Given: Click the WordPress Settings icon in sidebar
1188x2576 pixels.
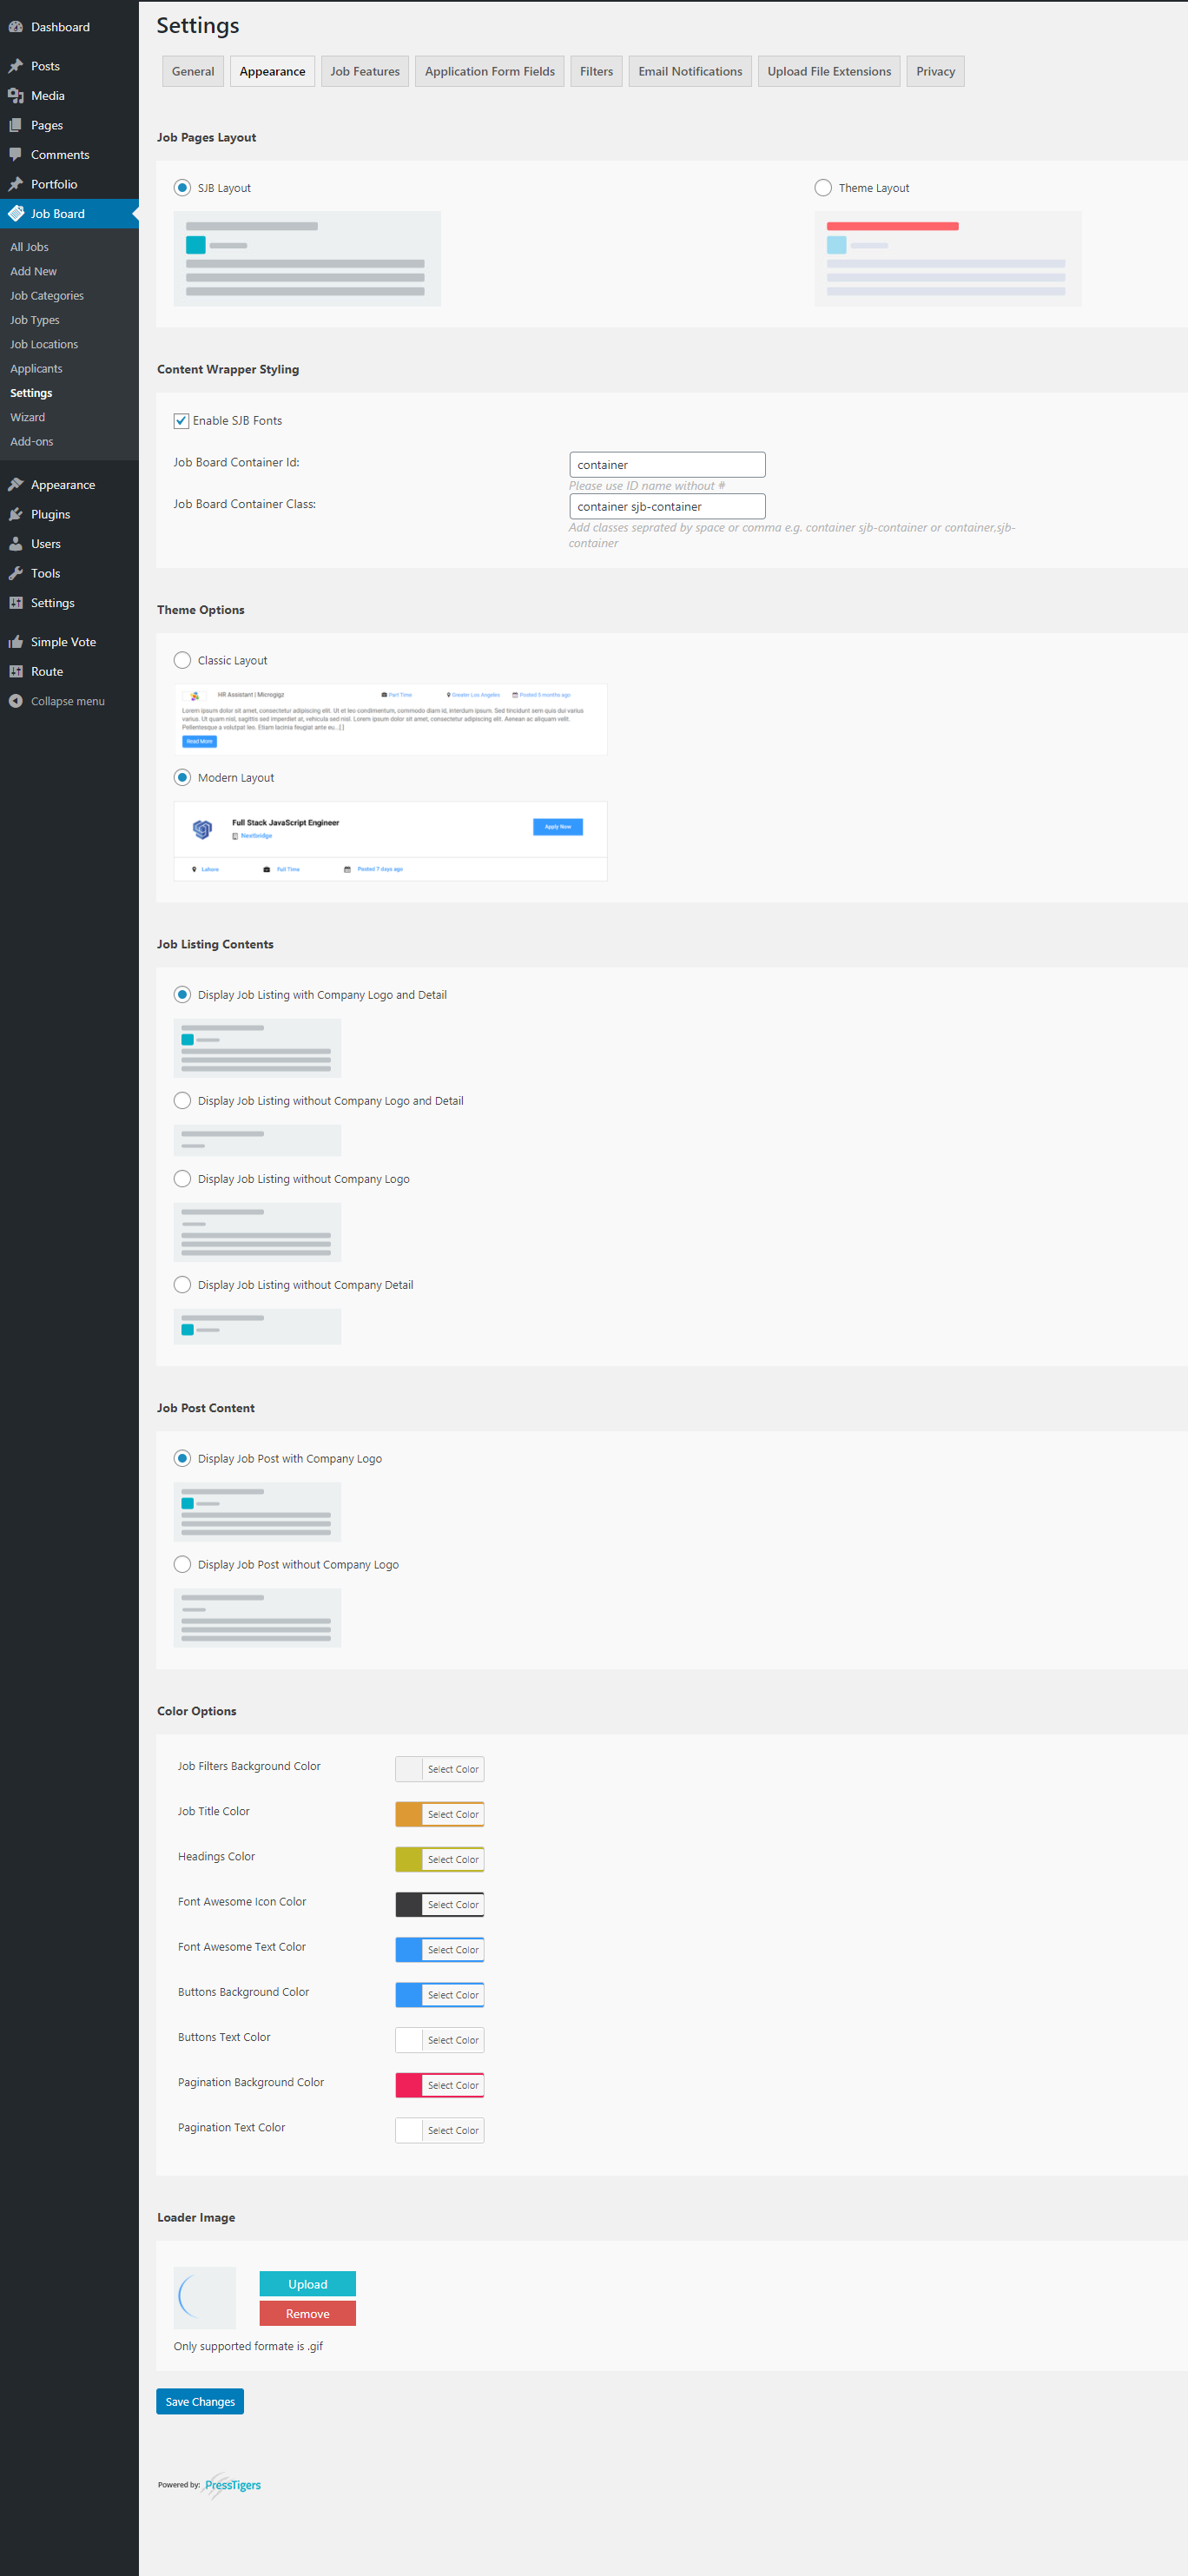Looking at the screenshot, I should 16,603.
